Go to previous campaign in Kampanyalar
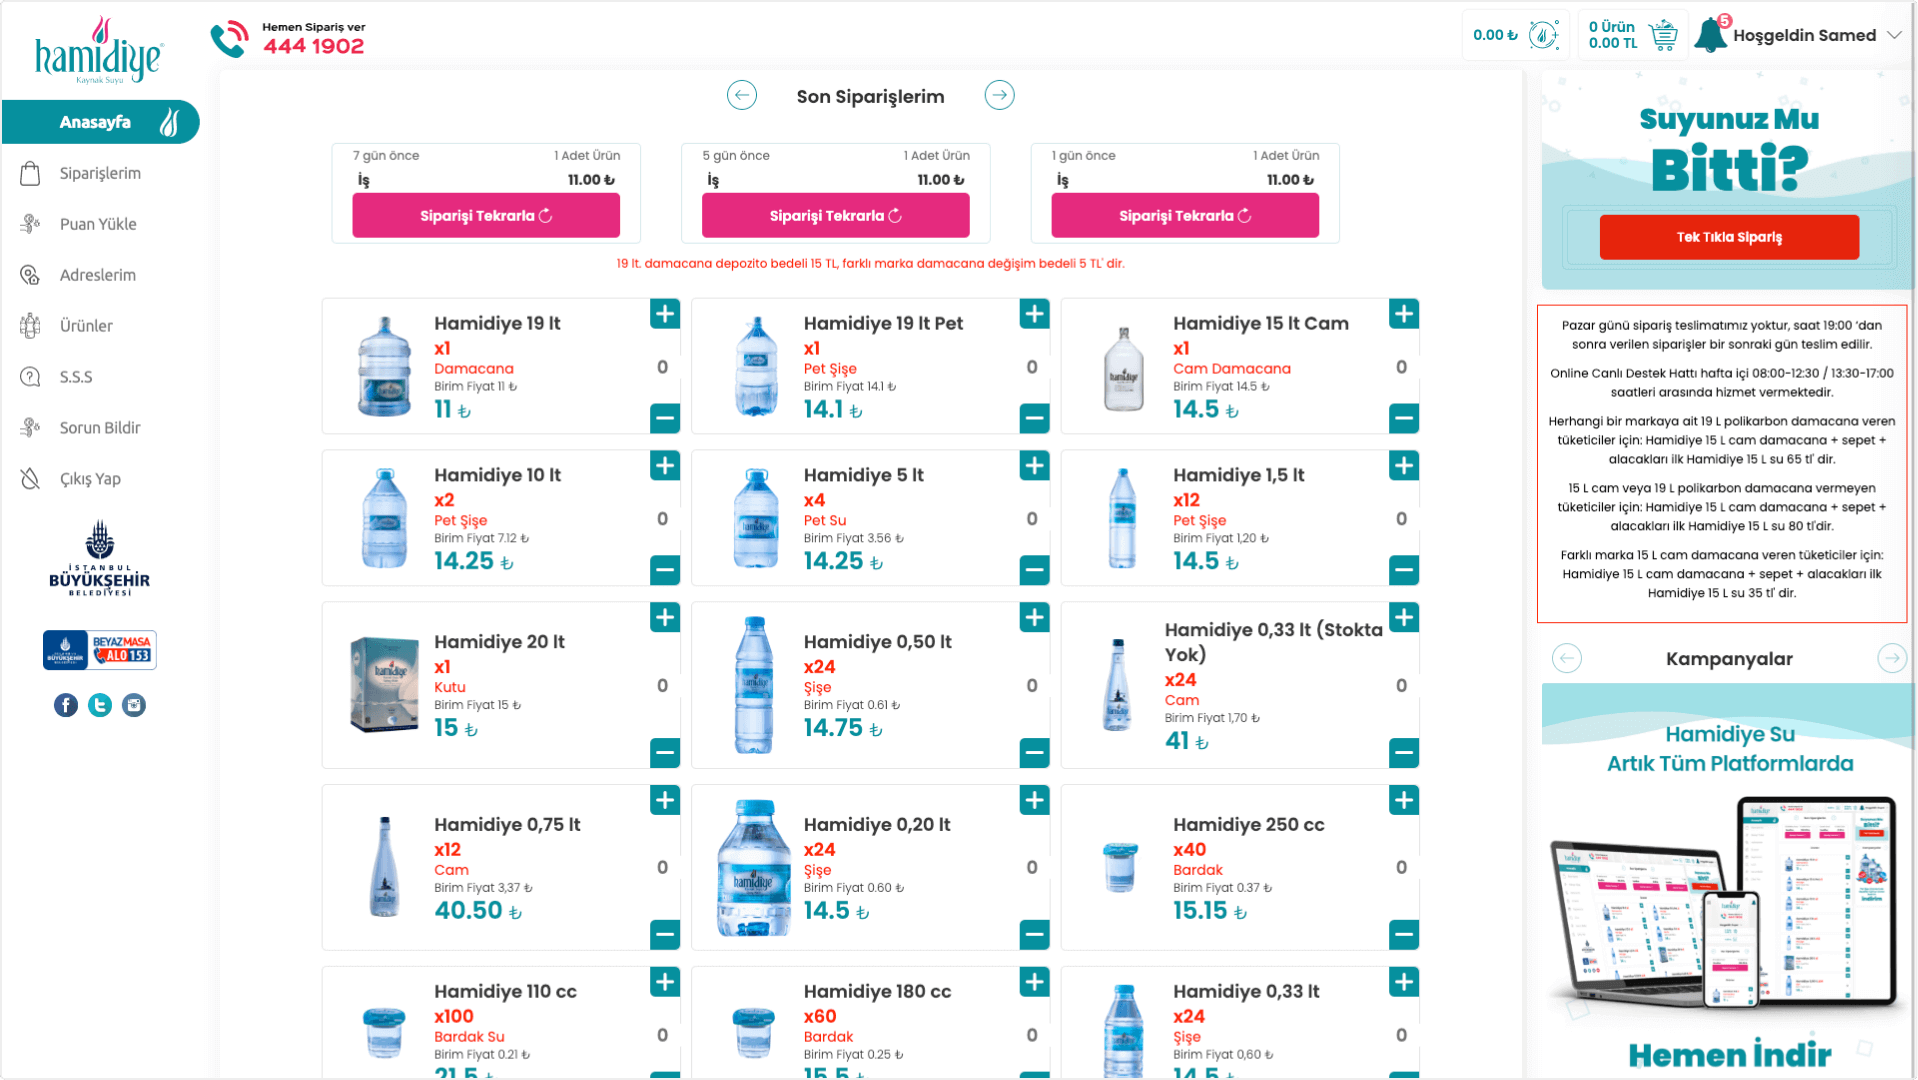Screen dimensions: 1918x1080 point(1567,658)
